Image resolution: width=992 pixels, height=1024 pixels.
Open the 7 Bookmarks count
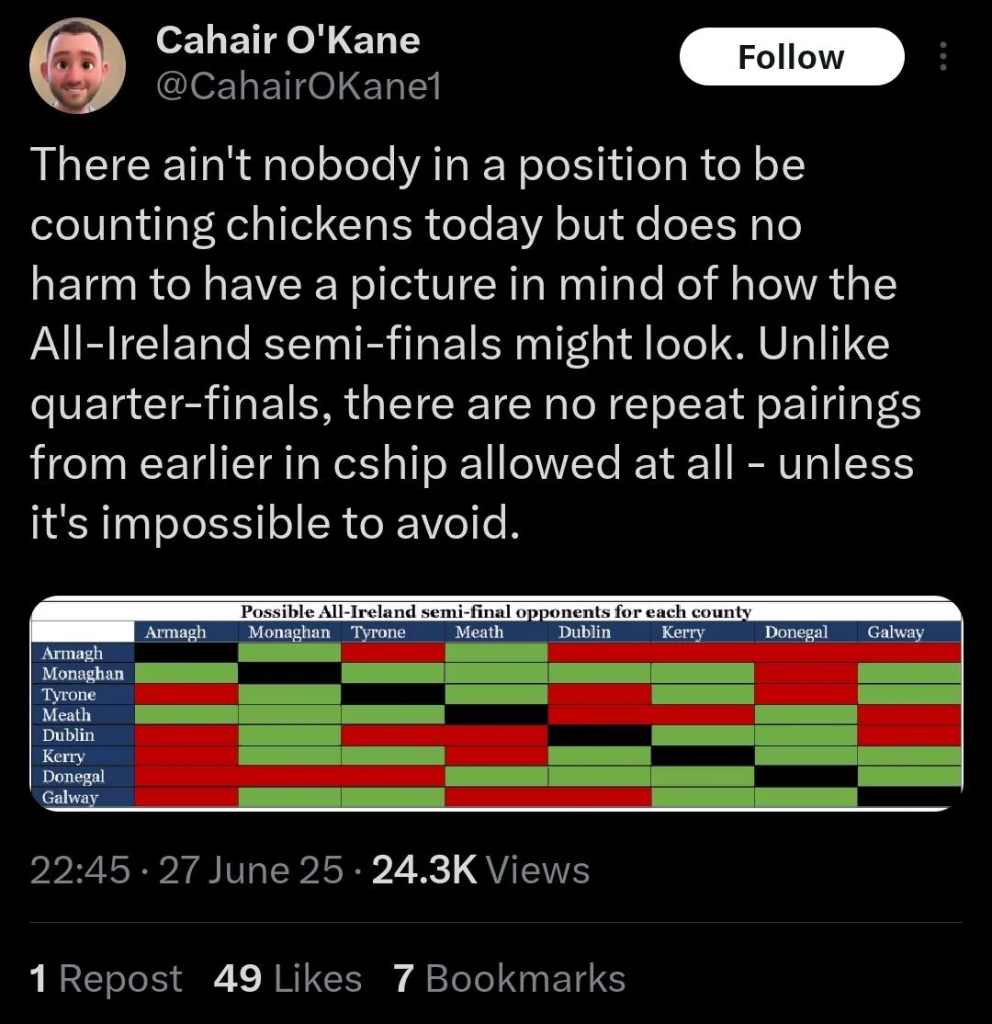tap(509, 978)
